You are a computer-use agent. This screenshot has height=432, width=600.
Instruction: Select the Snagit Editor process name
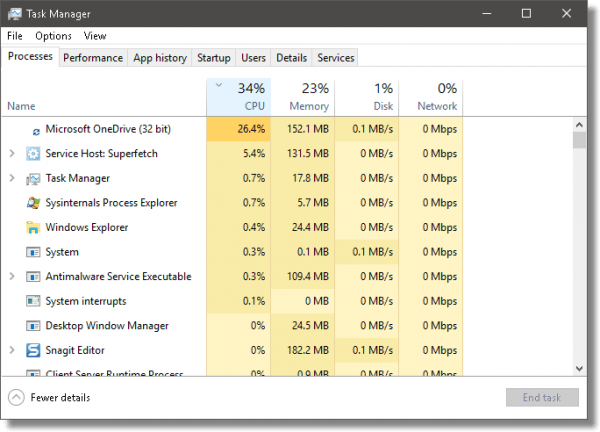75,350
